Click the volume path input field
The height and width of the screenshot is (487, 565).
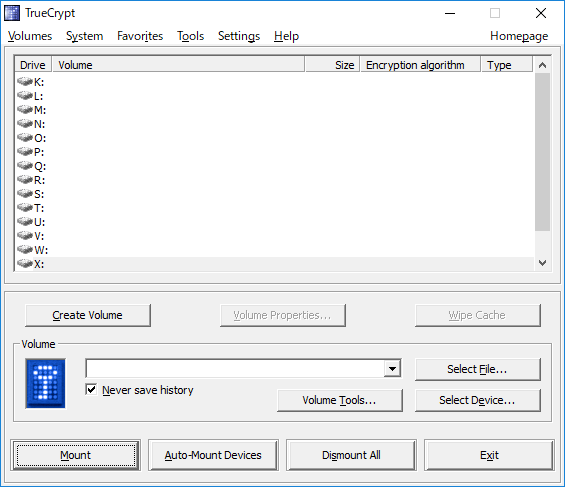[x=235, y=368]
